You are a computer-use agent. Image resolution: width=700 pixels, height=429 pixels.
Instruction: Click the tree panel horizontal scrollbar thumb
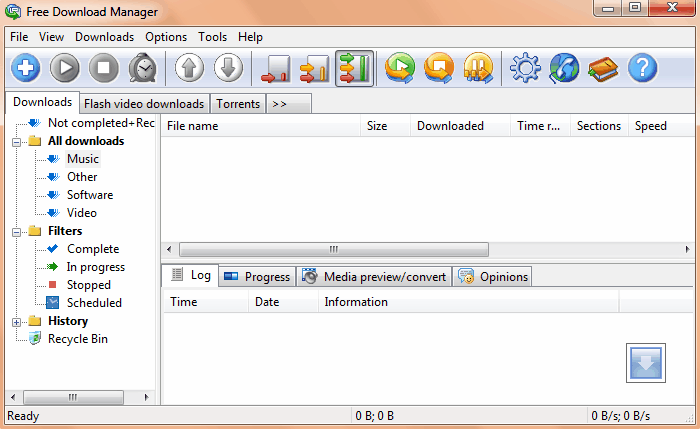pos(73,397)
